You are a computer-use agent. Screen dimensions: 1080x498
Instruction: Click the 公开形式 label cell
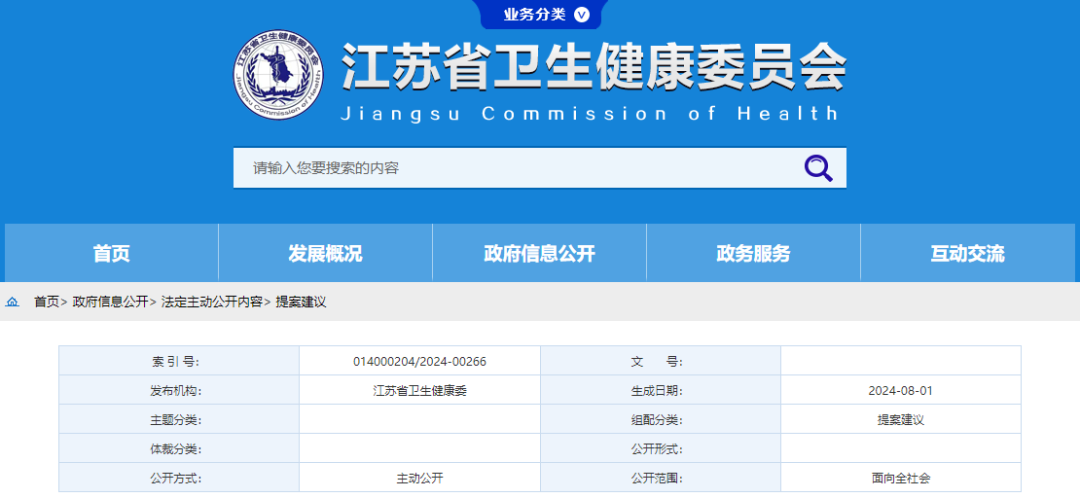click(x=660, y=448)
